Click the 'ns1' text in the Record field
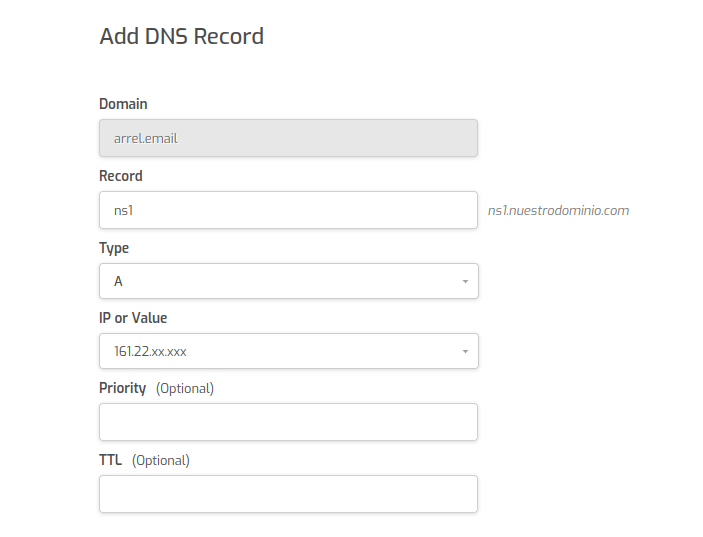The image size is (703, 537). 124,211
